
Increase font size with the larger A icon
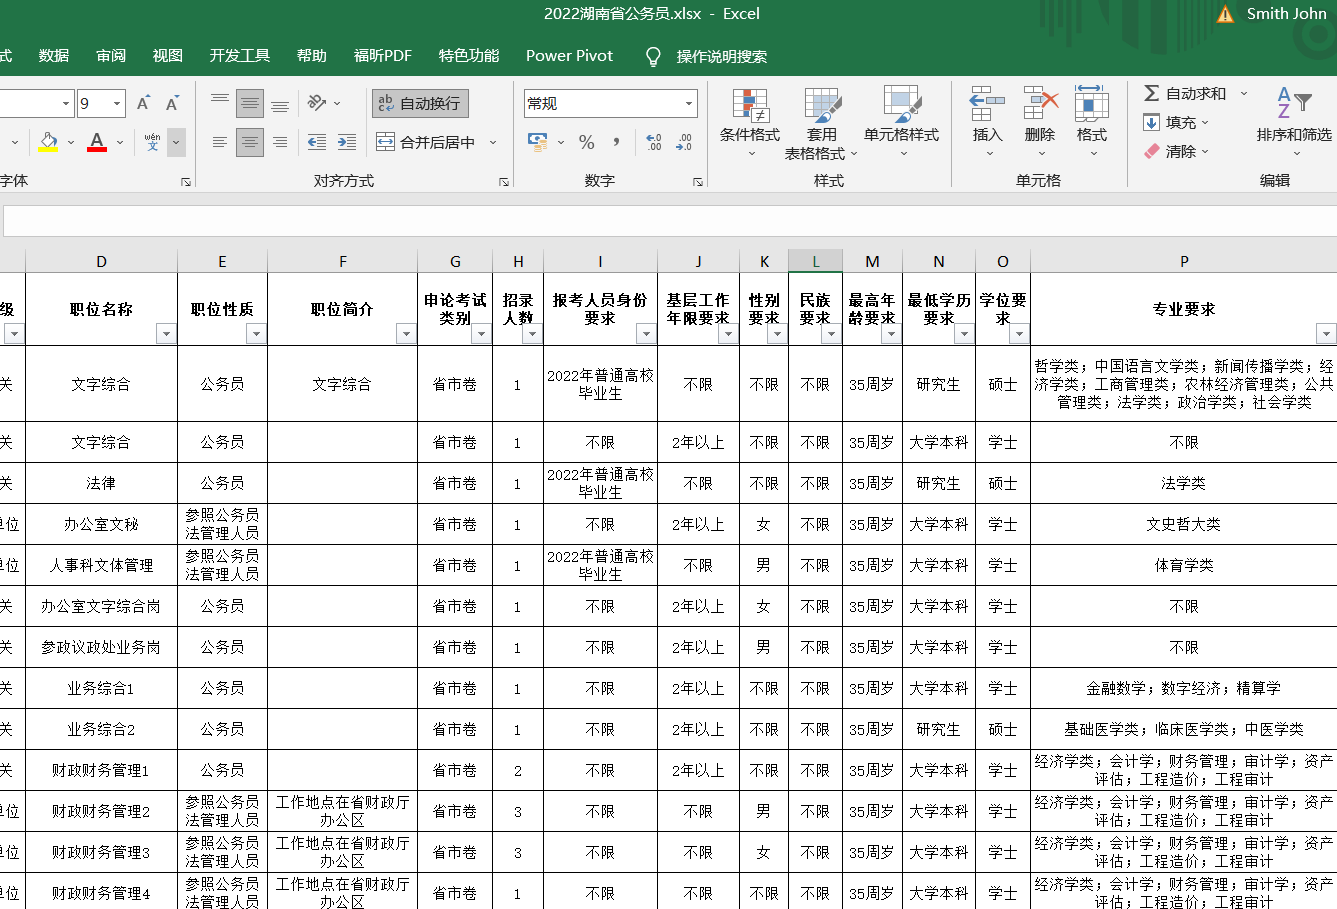[x=143, y=104]
